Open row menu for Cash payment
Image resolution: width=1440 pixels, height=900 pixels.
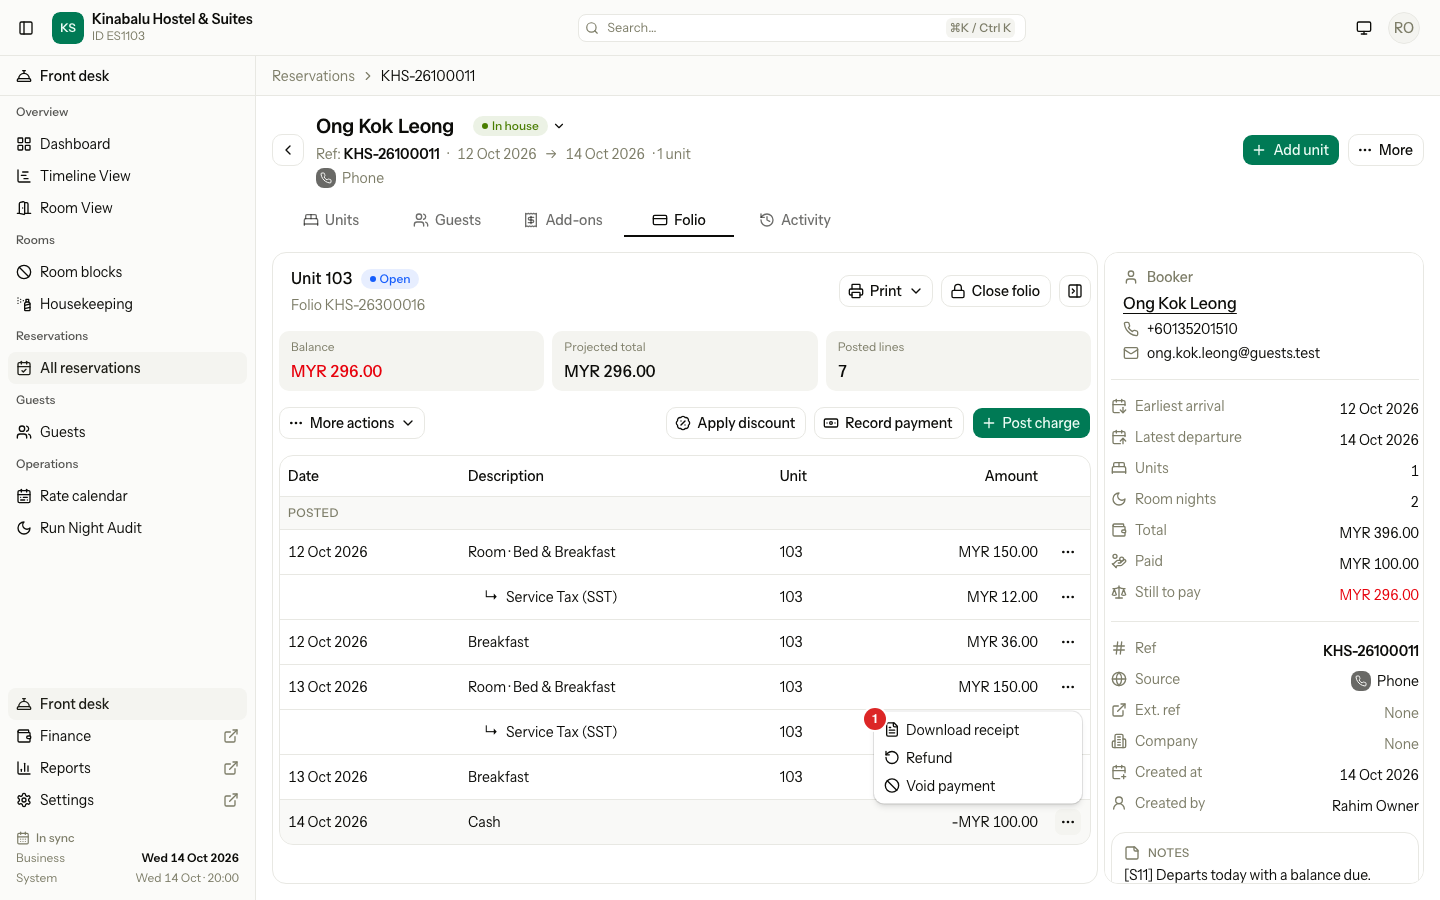click(x=1068, y=822)
